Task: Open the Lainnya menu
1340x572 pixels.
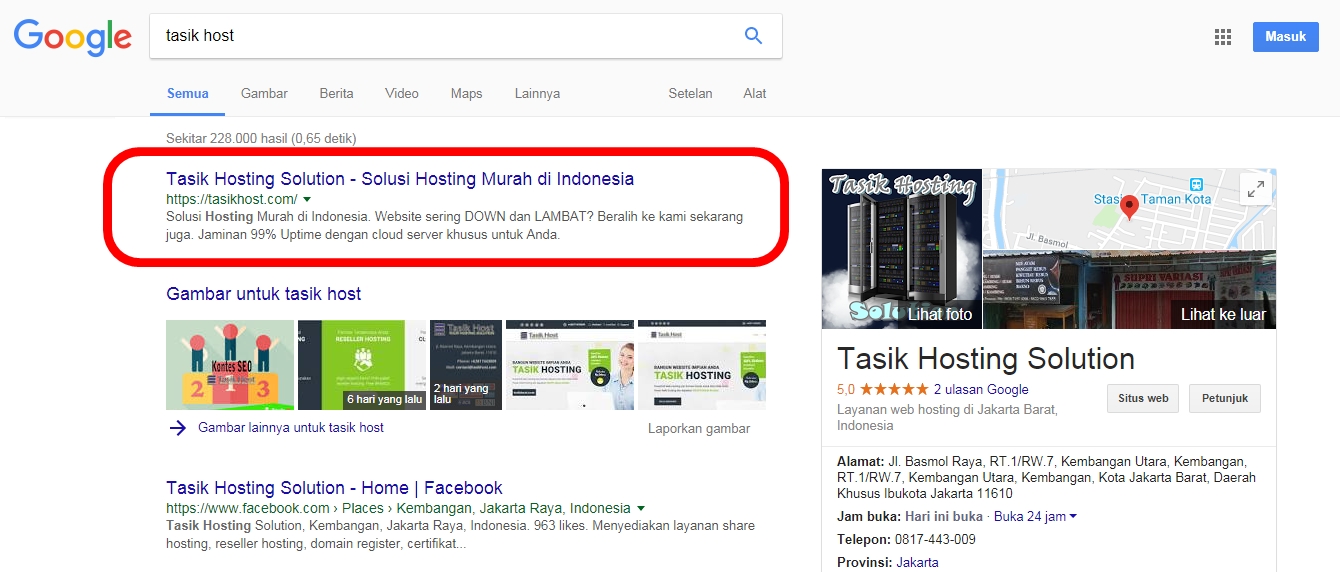Action: (x=537, y=93)
